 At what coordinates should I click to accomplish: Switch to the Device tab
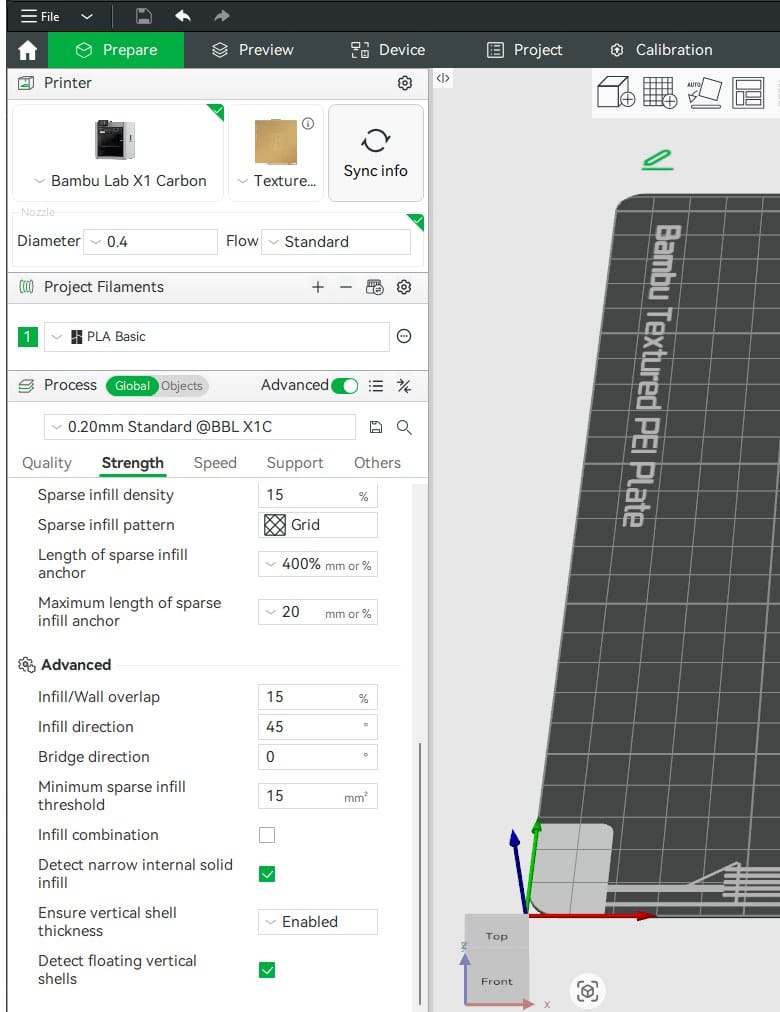388,50
